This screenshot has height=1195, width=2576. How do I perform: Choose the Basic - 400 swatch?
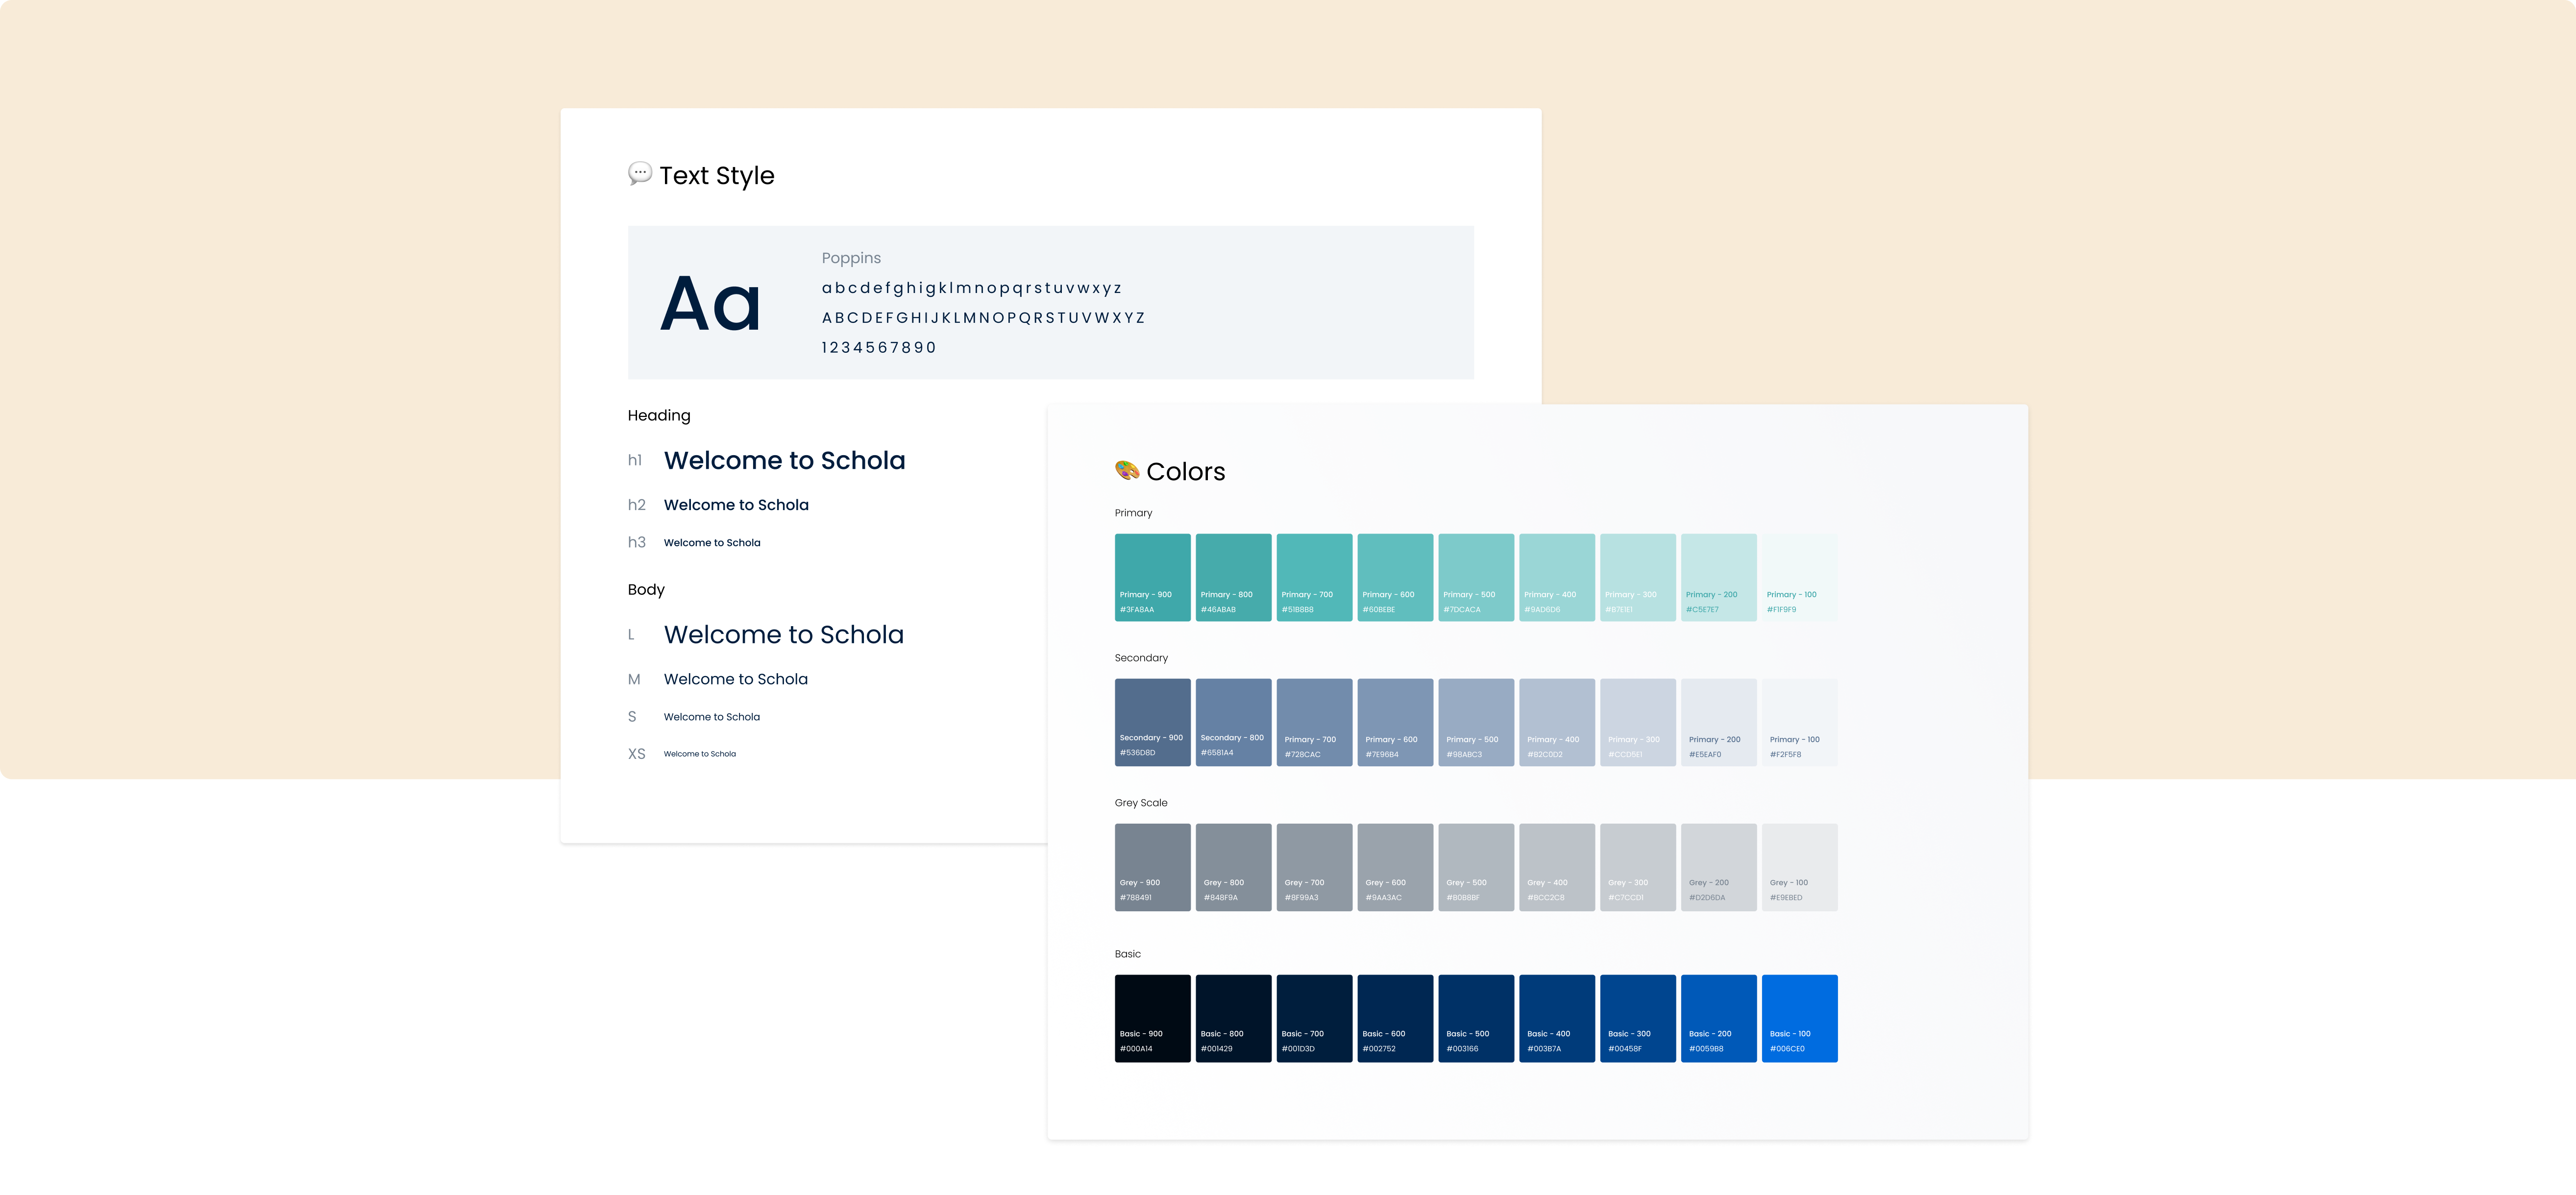click(1557, 1018)
